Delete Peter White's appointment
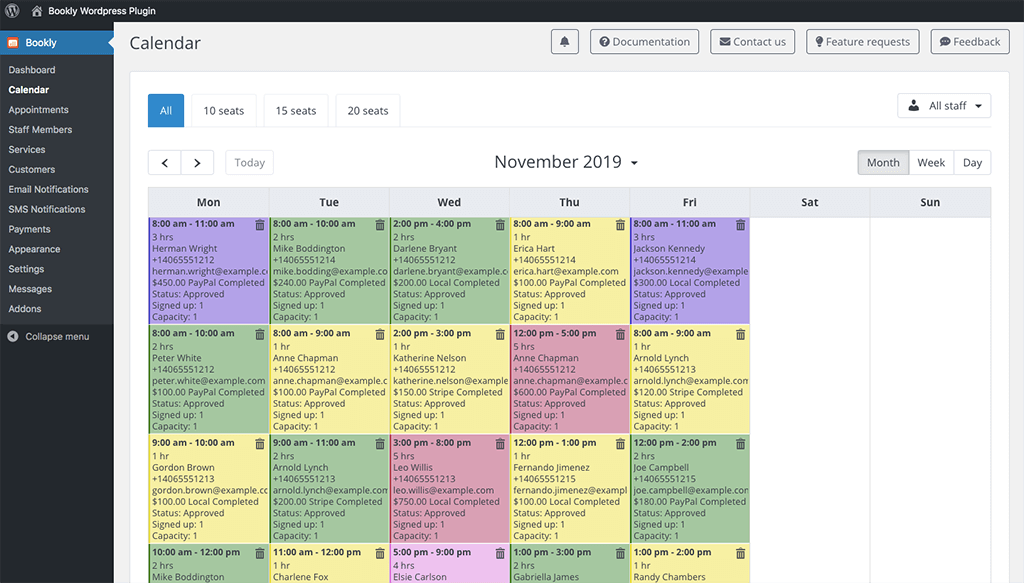The width and height of the screenshot is (1024, 583). coord(259,334)
